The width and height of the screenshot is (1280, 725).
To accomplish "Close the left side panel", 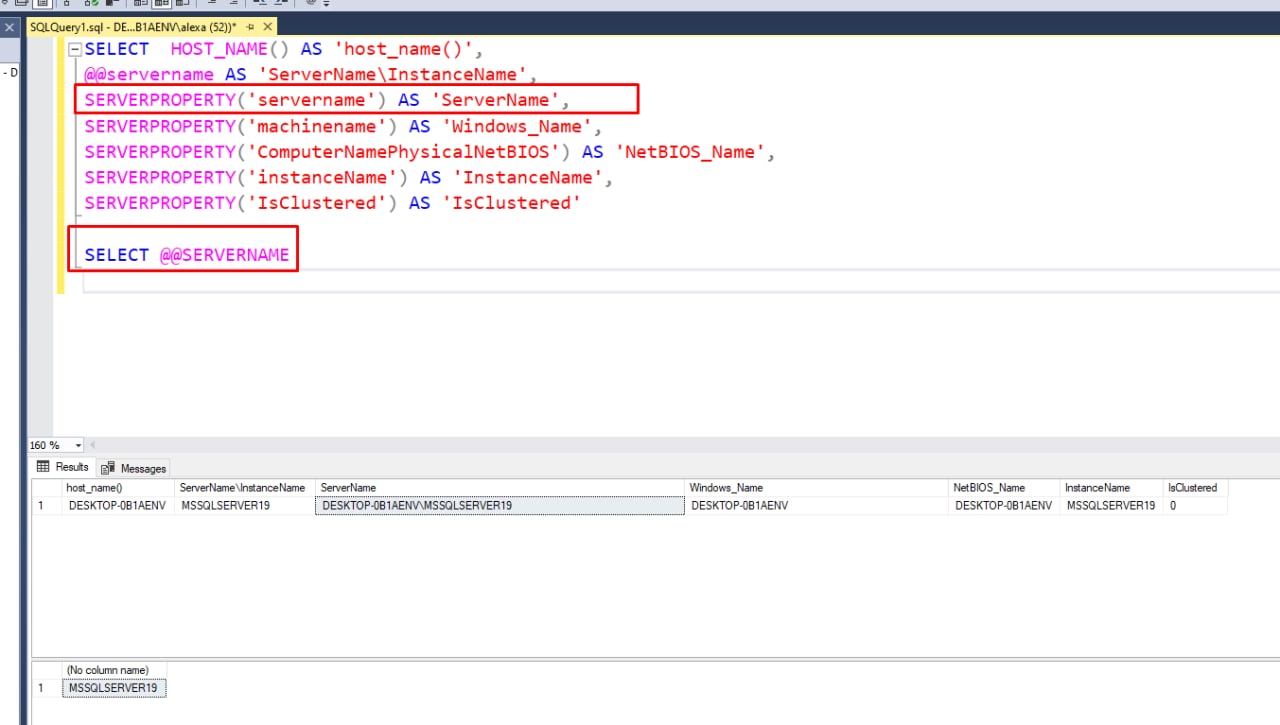I will [9, 27].
